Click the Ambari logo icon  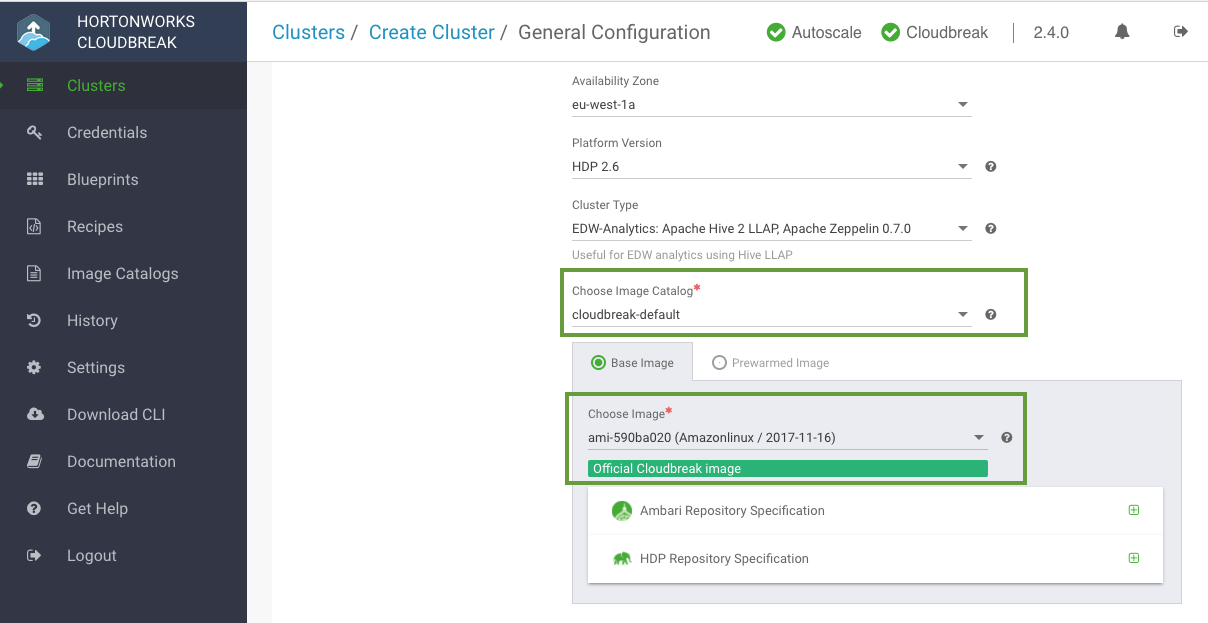tap(622, 511)
